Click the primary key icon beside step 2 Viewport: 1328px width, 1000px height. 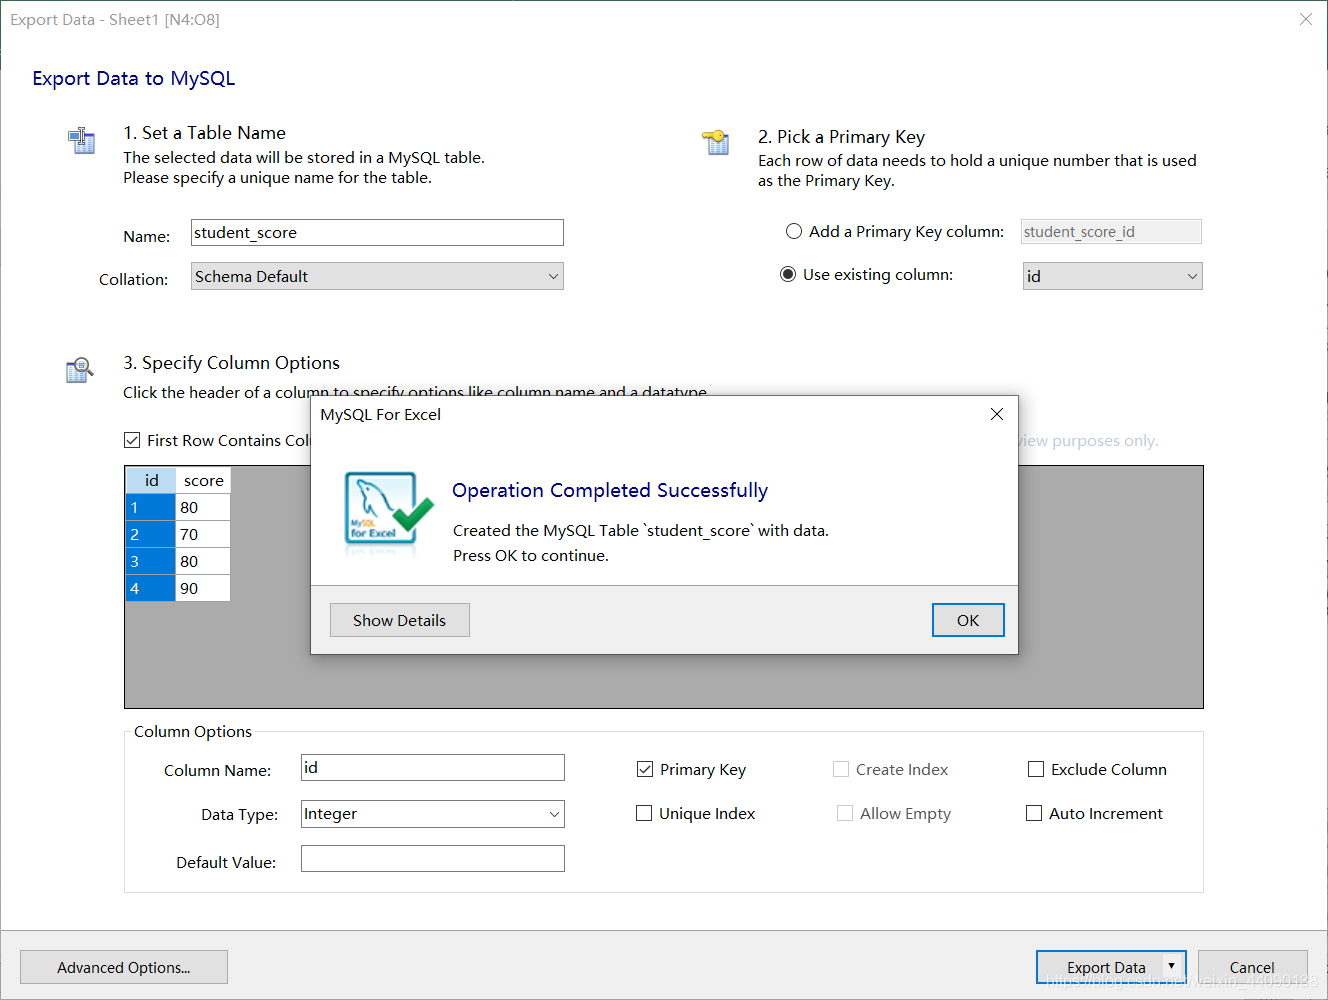coord(716,142)
